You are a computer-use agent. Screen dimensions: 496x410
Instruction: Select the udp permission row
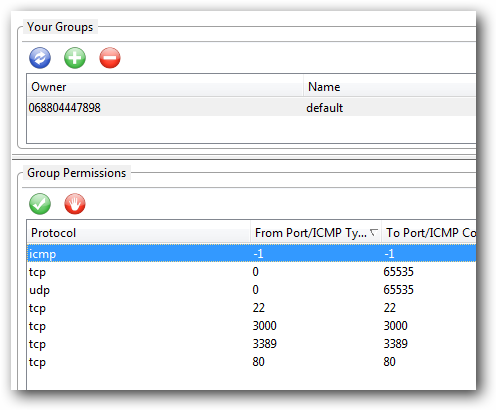click(x=251, y=290)
